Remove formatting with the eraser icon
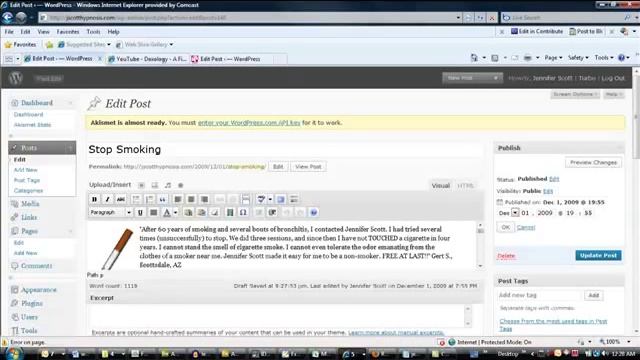 click(x=215, y=212)
